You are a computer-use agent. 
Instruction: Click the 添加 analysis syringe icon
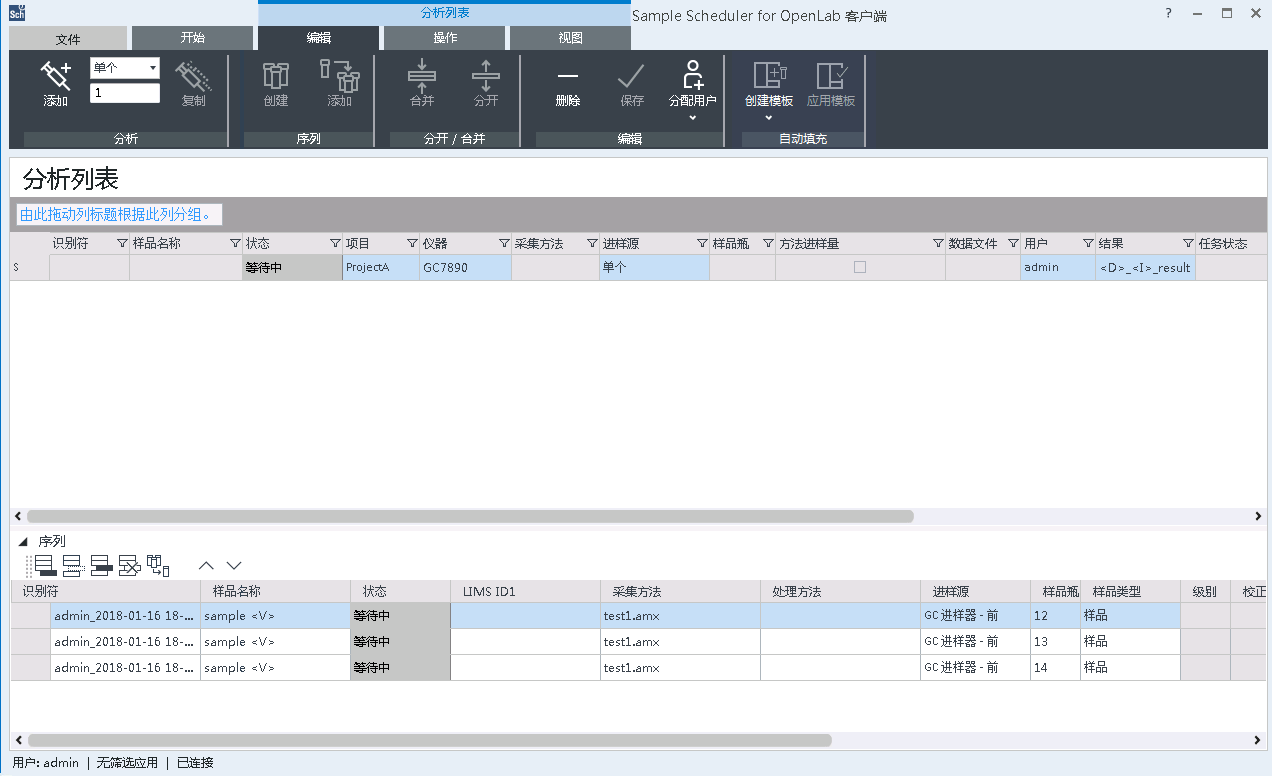55,75
